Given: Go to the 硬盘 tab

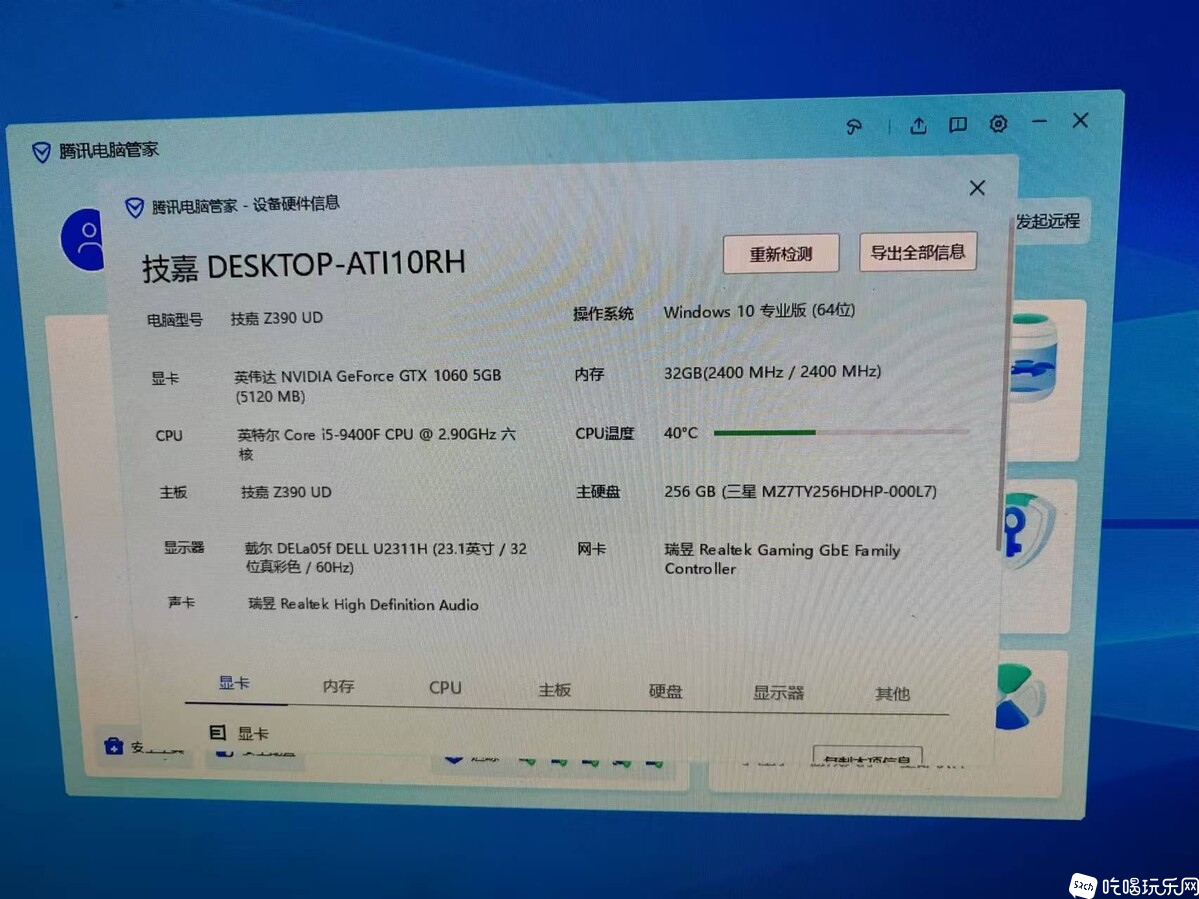Looking at the screenshot, I should pos(665,691).
